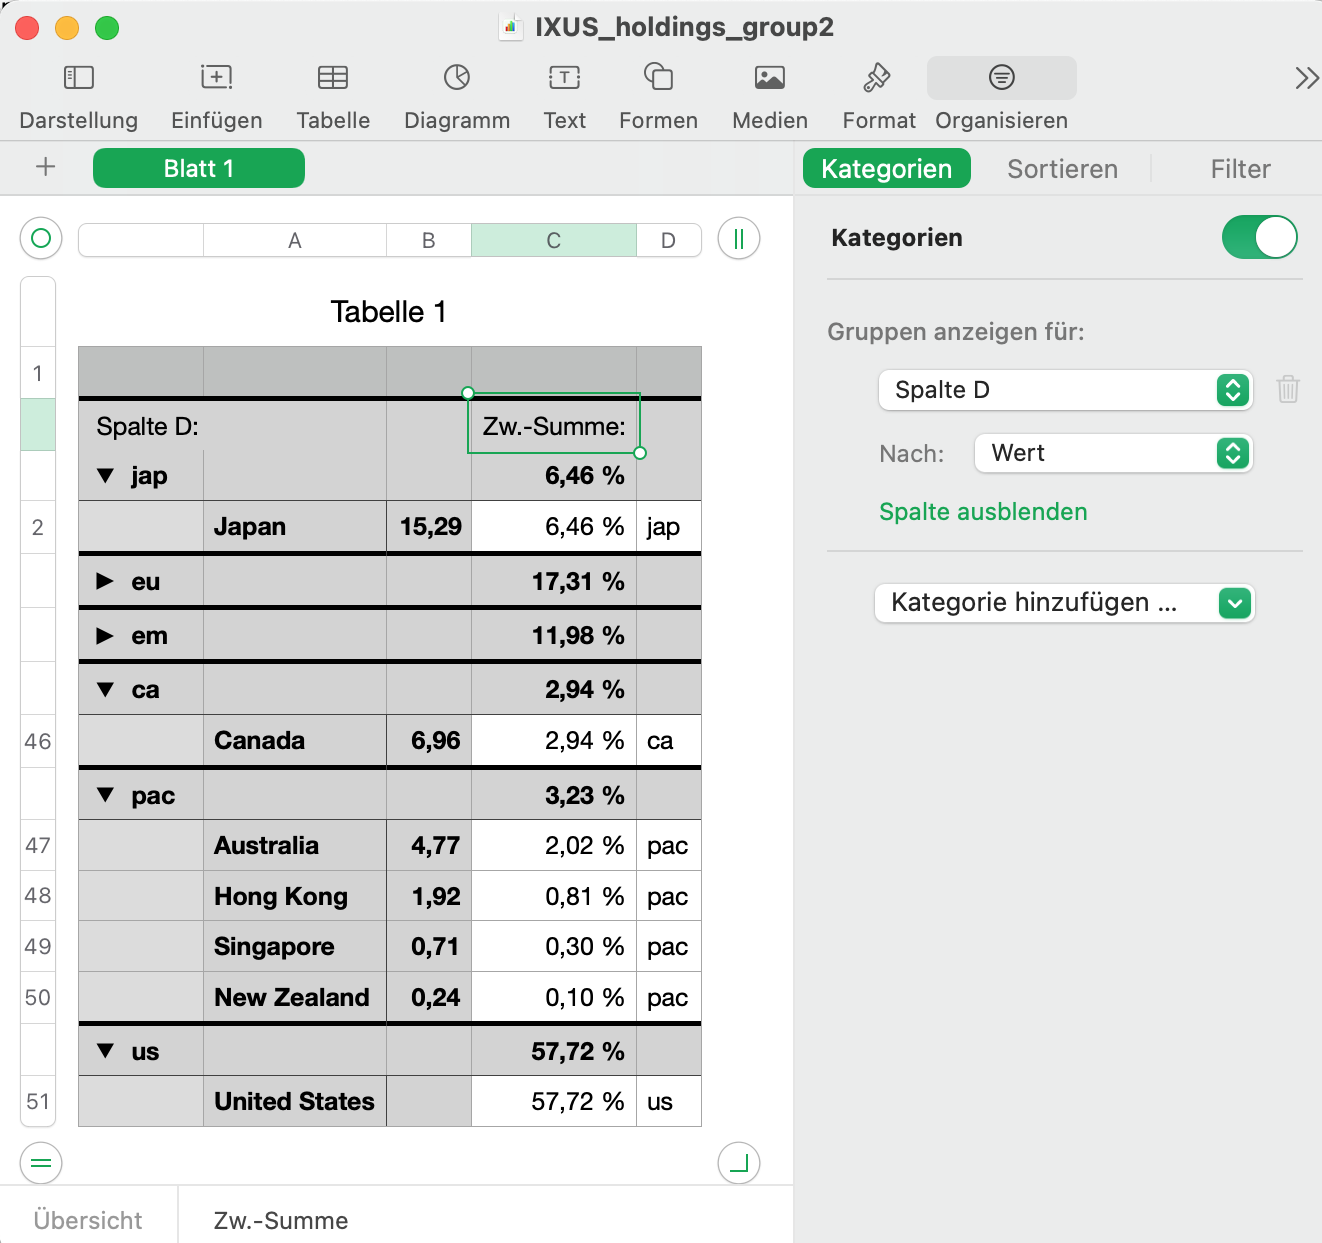Screen dimensions: 1322x1243
Task: Click the Einfügen toolbar icon
Action: (x=216, y=78)
